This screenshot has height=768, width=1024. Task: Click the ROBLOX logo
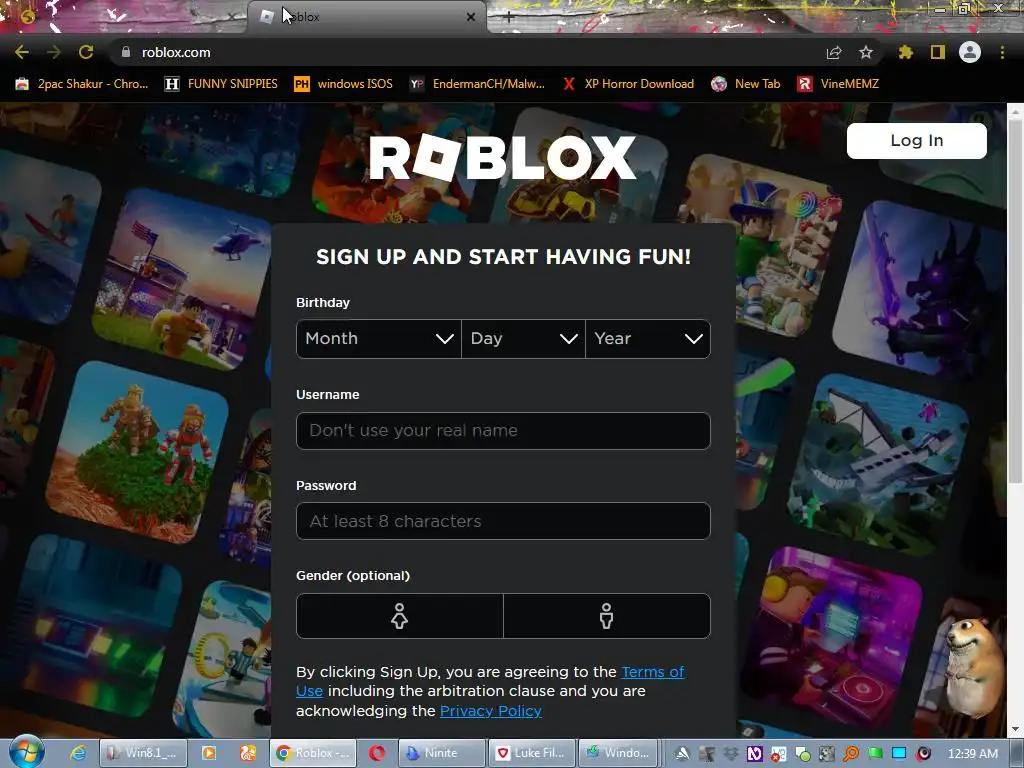click(502, 157)
